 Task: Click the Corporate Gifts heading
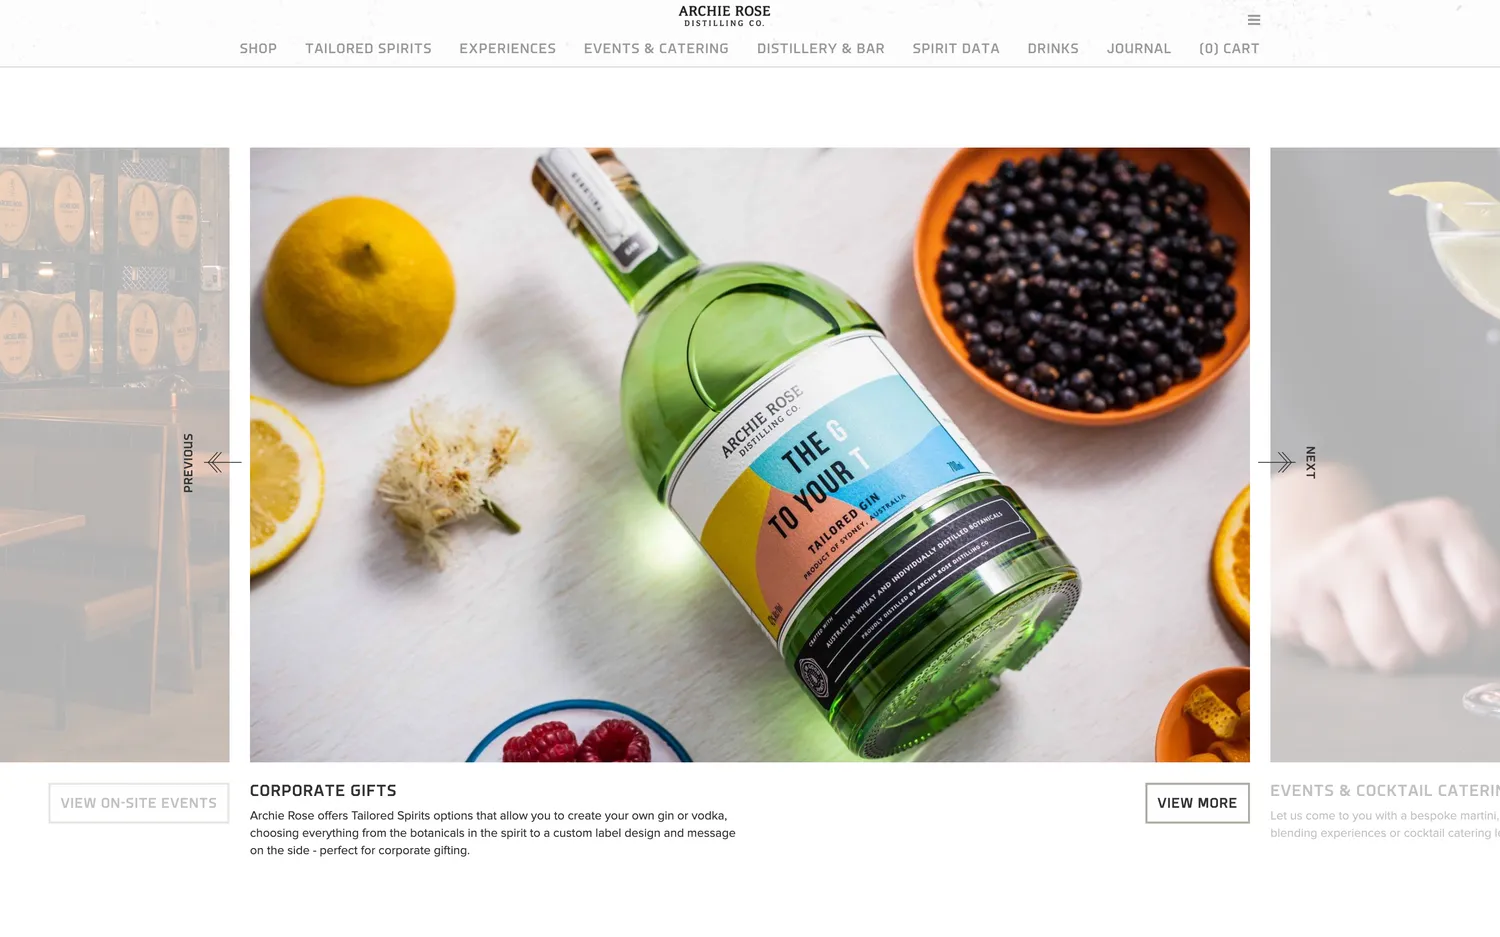click(x=323, y=791)
